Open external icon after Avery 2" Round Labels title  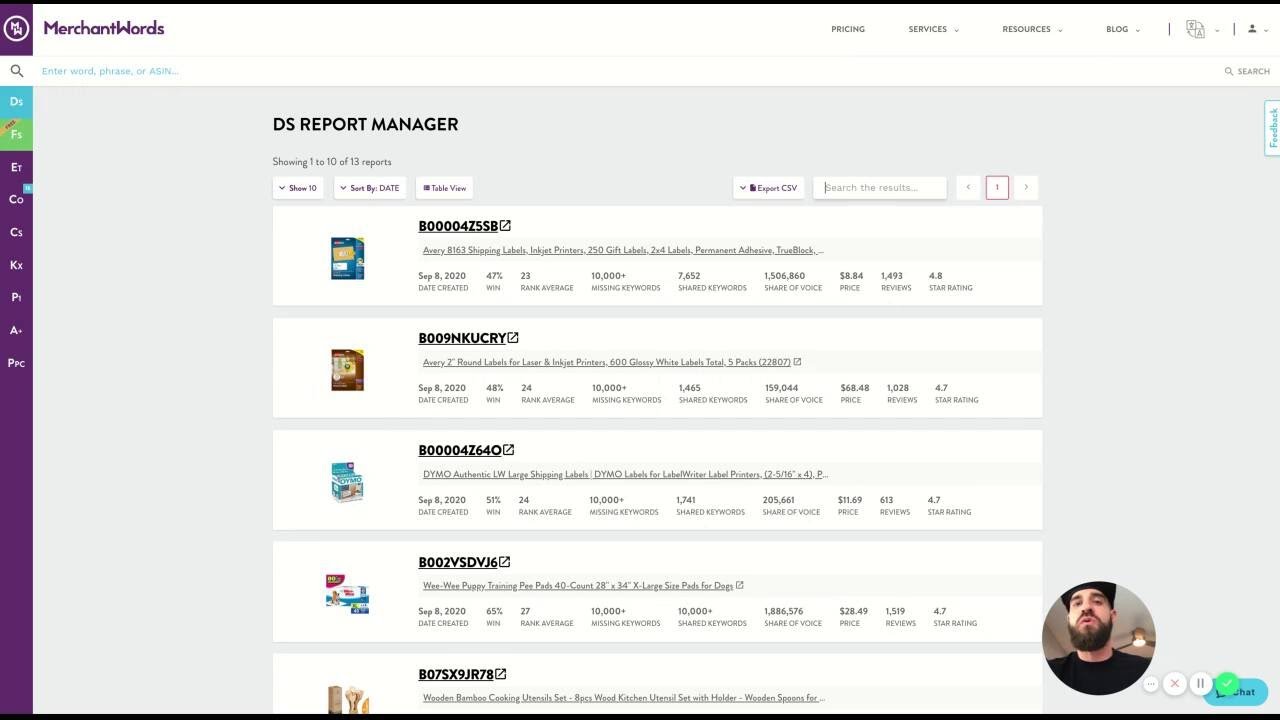797,362
